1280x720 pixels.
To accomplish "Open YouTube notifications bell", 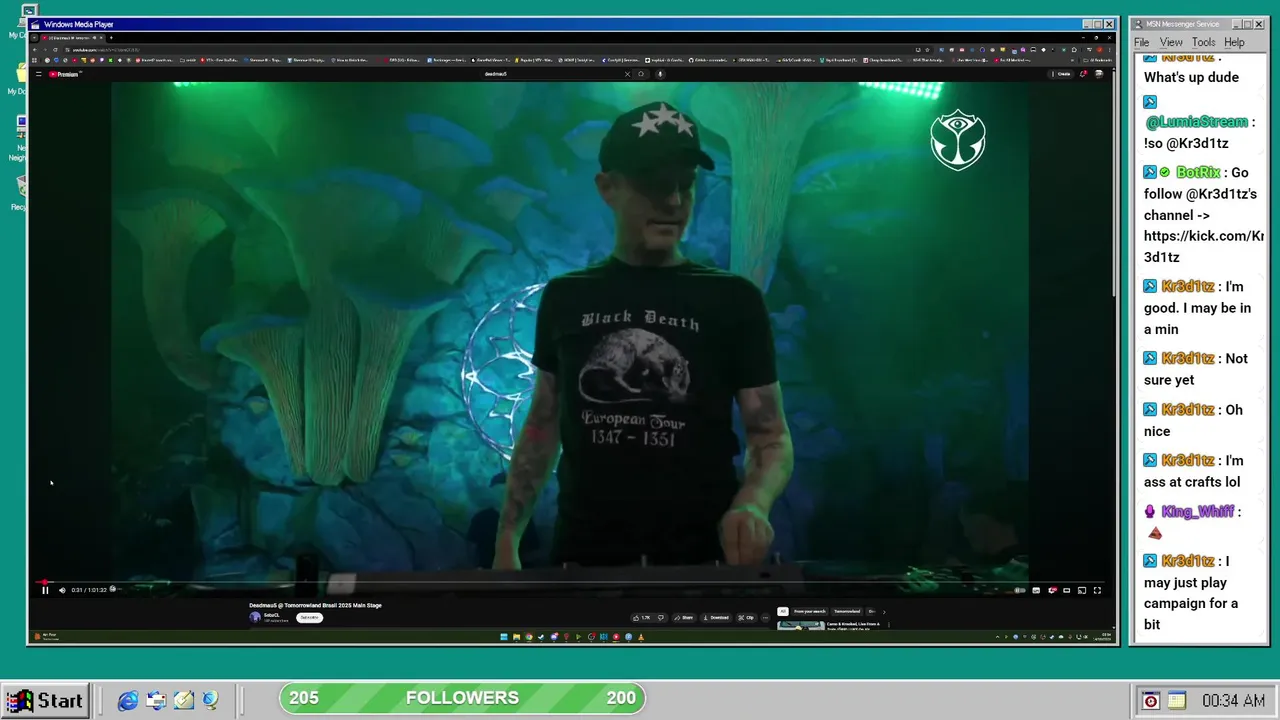I will 1083,74.
